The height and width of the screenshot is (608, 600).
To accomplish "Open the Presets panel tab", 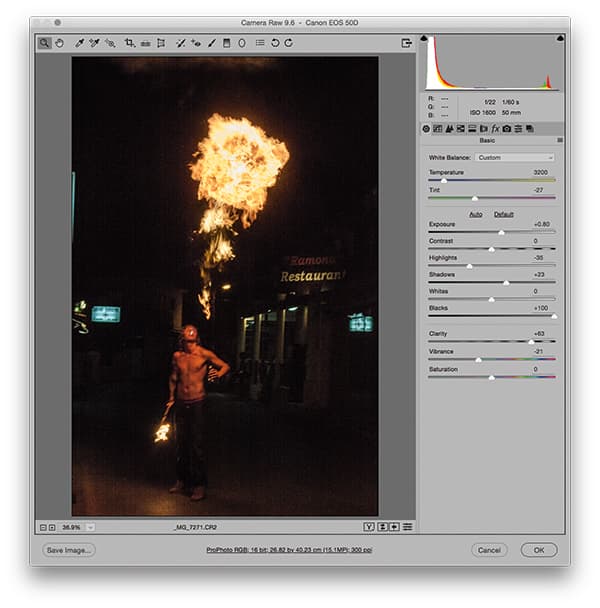I will tap(518, 129).
